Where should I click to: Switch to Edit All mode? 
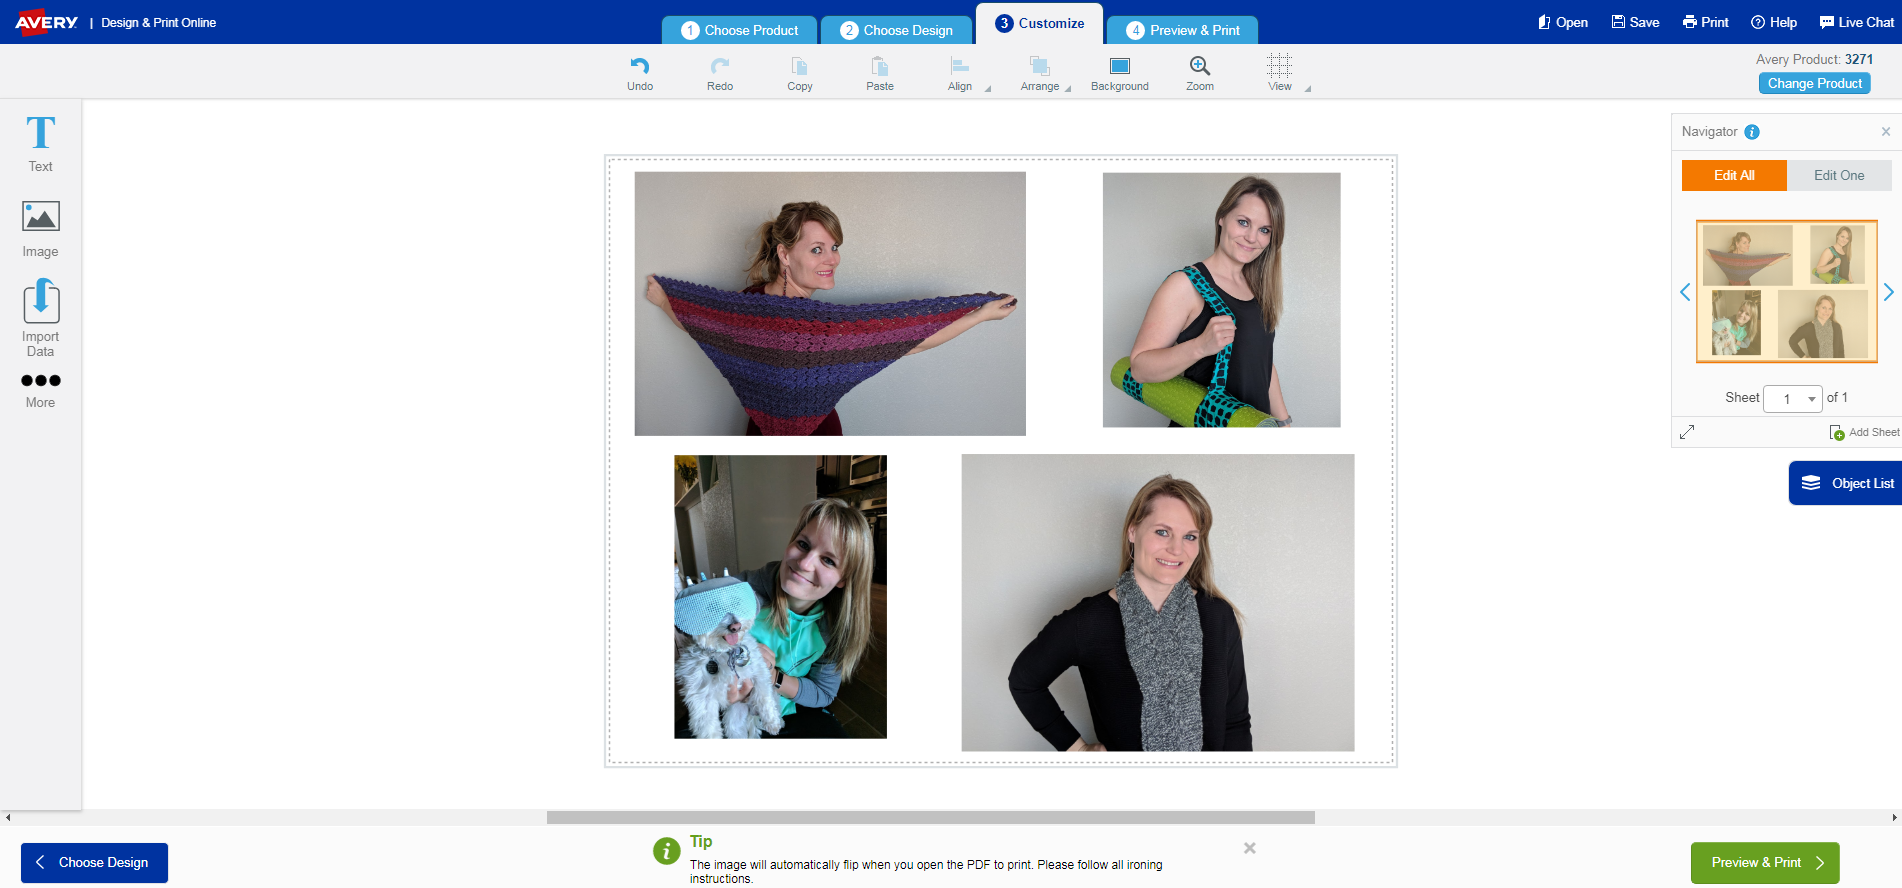pos(1733,175)
